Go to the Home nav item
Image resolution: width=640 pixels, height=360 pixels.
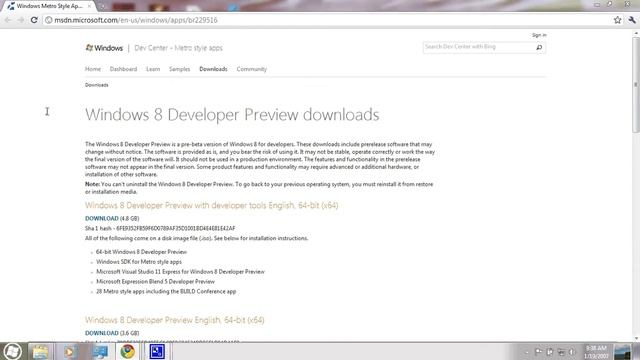coord(93,69)
